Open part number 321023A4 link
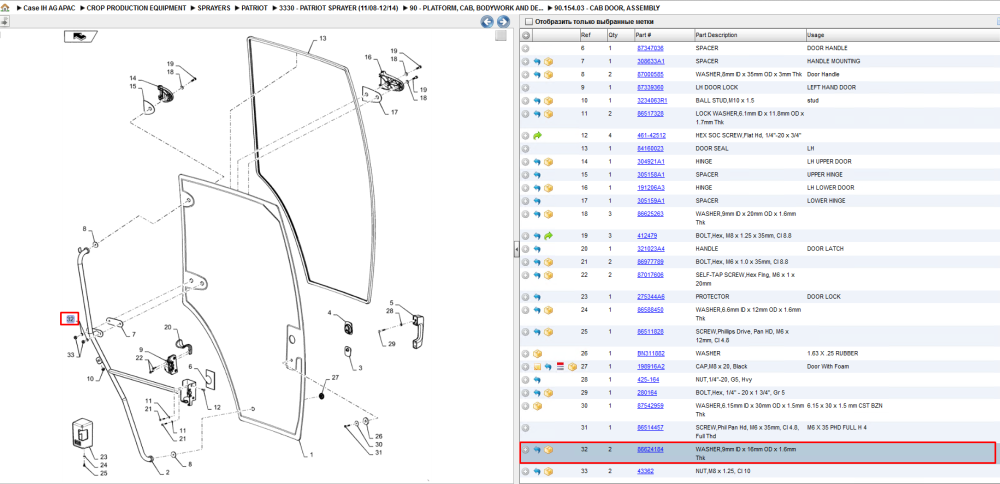Image resolution: width=1000 pixels, height=484 pixels. coord(651,249)
